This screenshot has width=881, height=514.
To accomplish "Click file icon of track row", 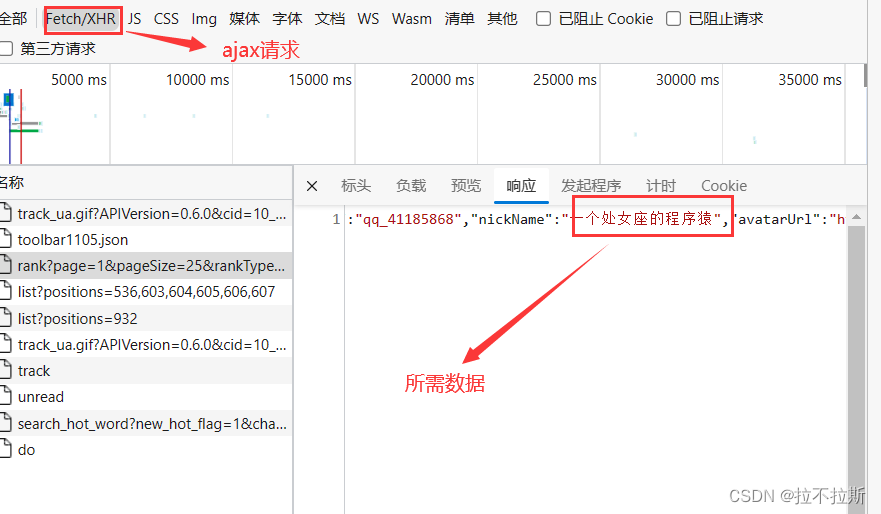I will coord(5,370).
